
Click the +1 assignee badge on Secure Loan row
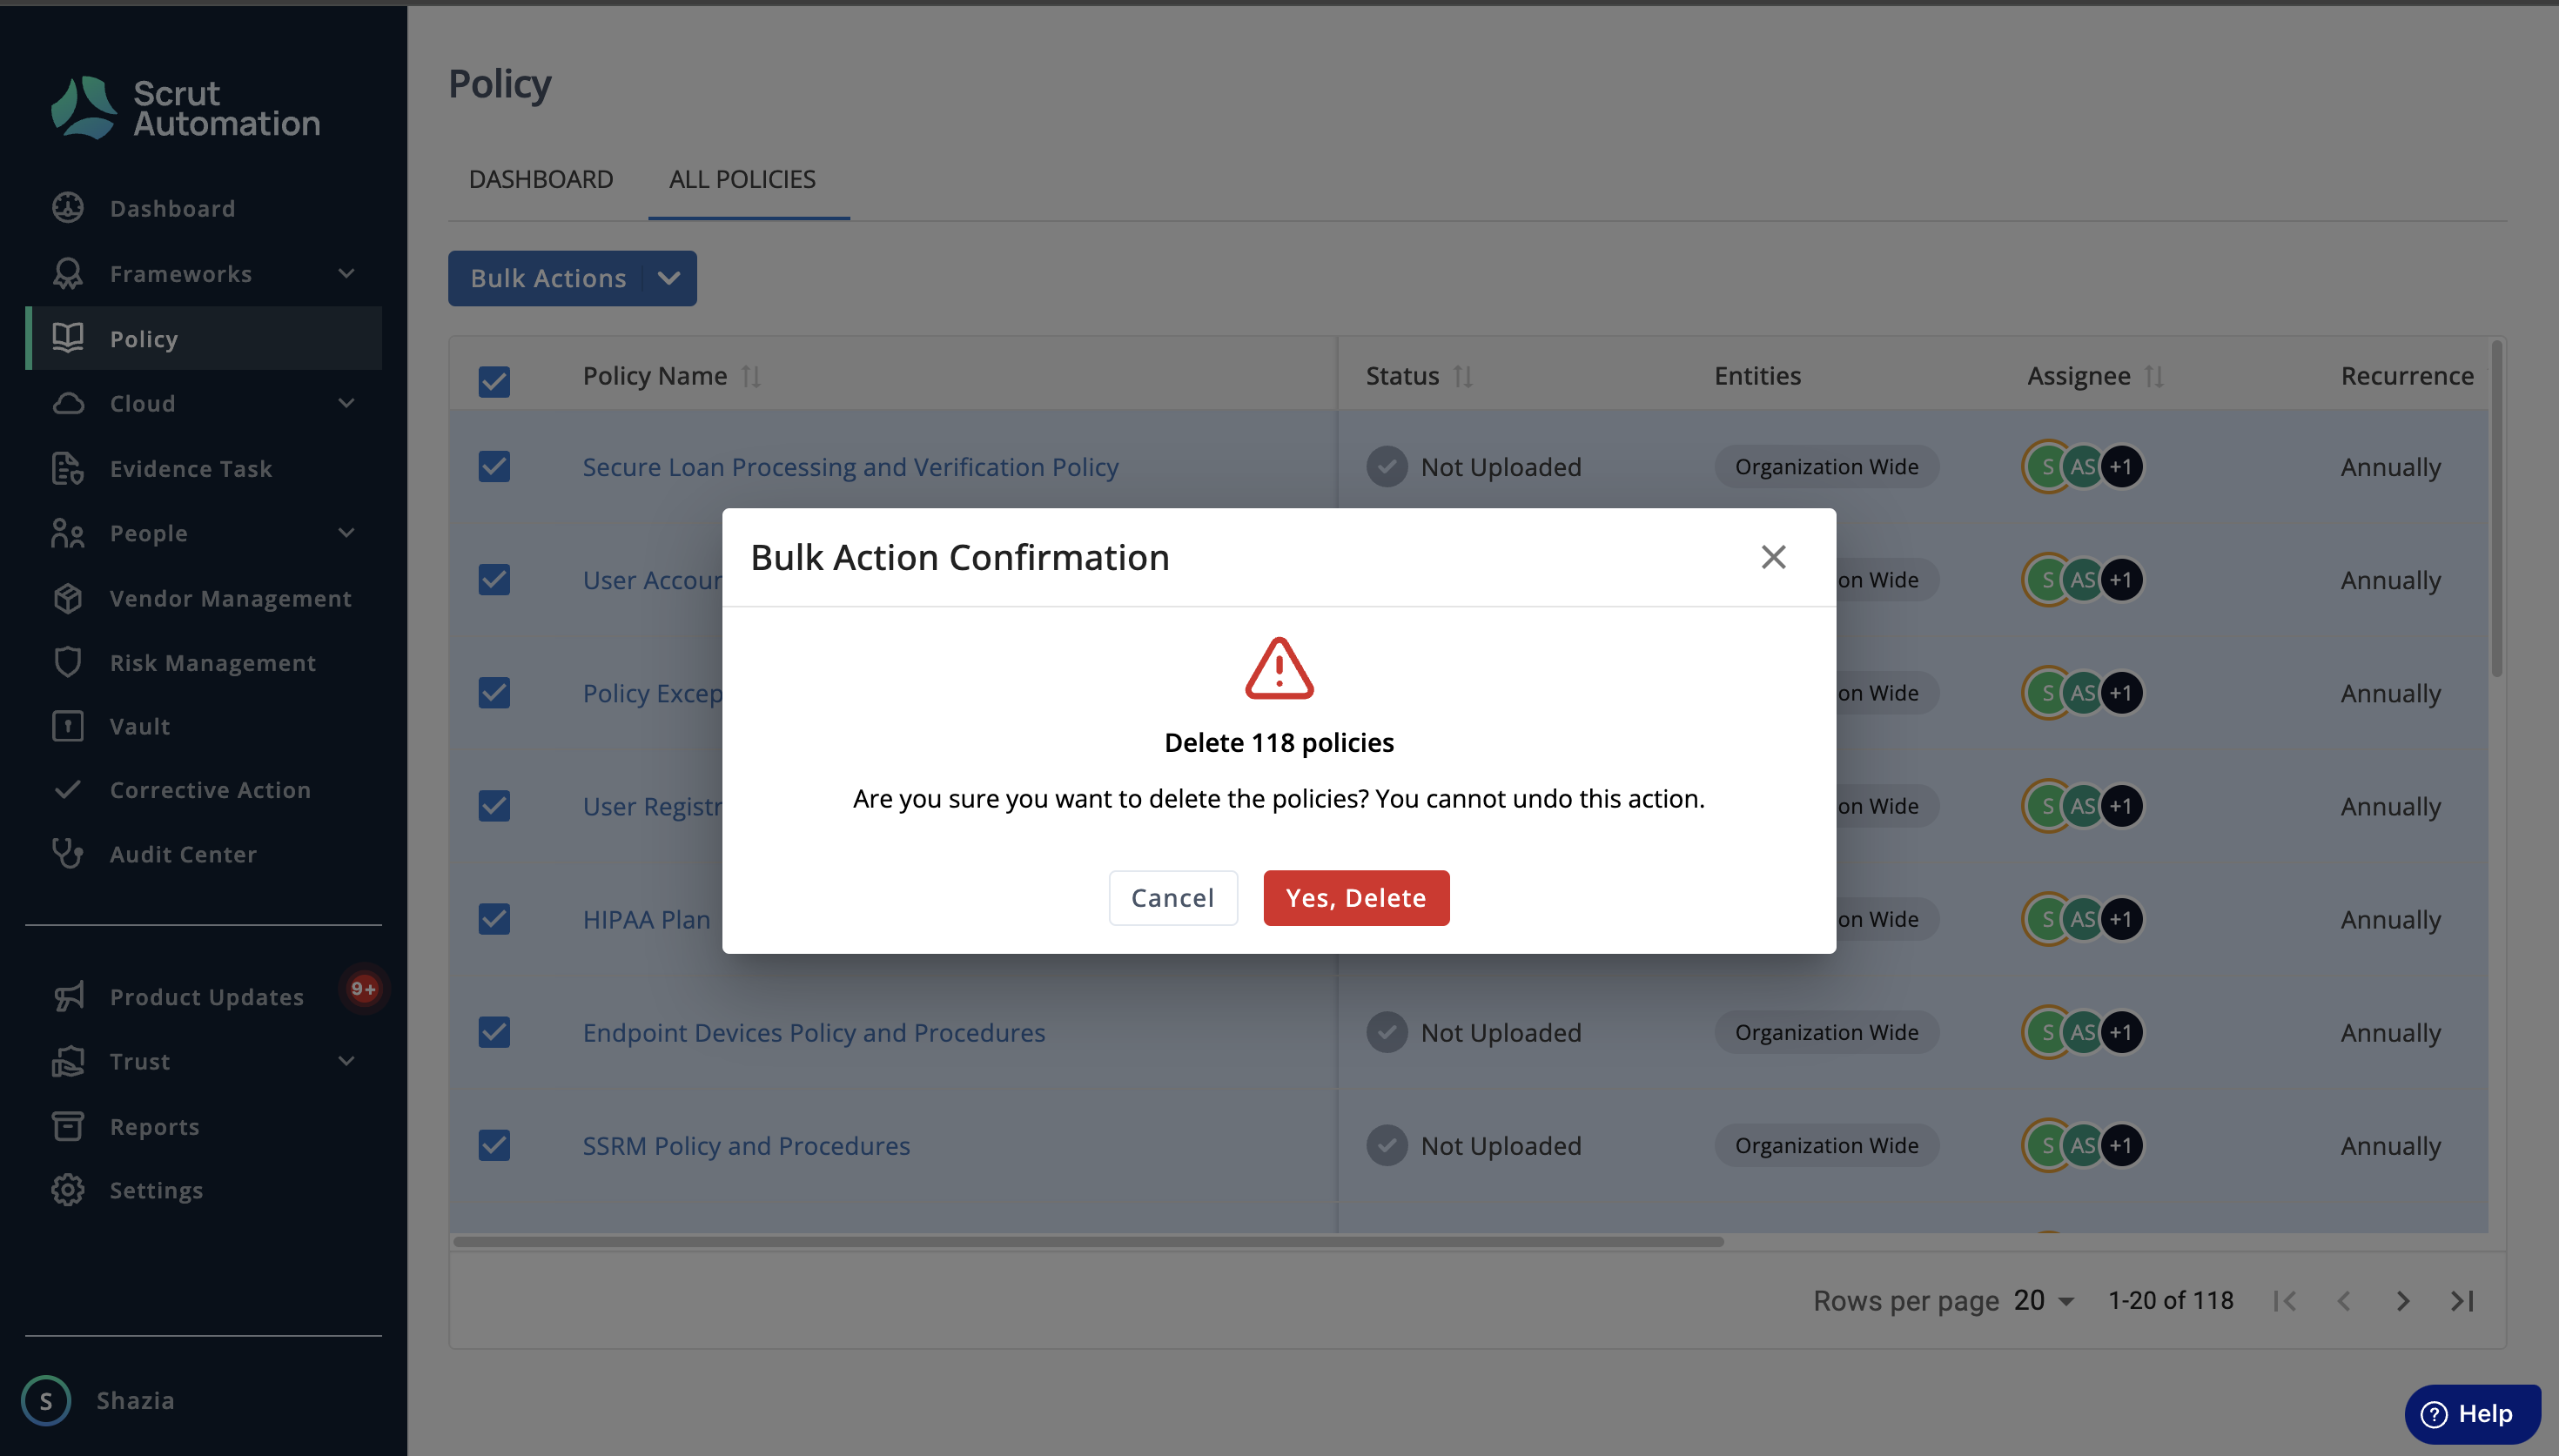click(x=2121, y=467)
